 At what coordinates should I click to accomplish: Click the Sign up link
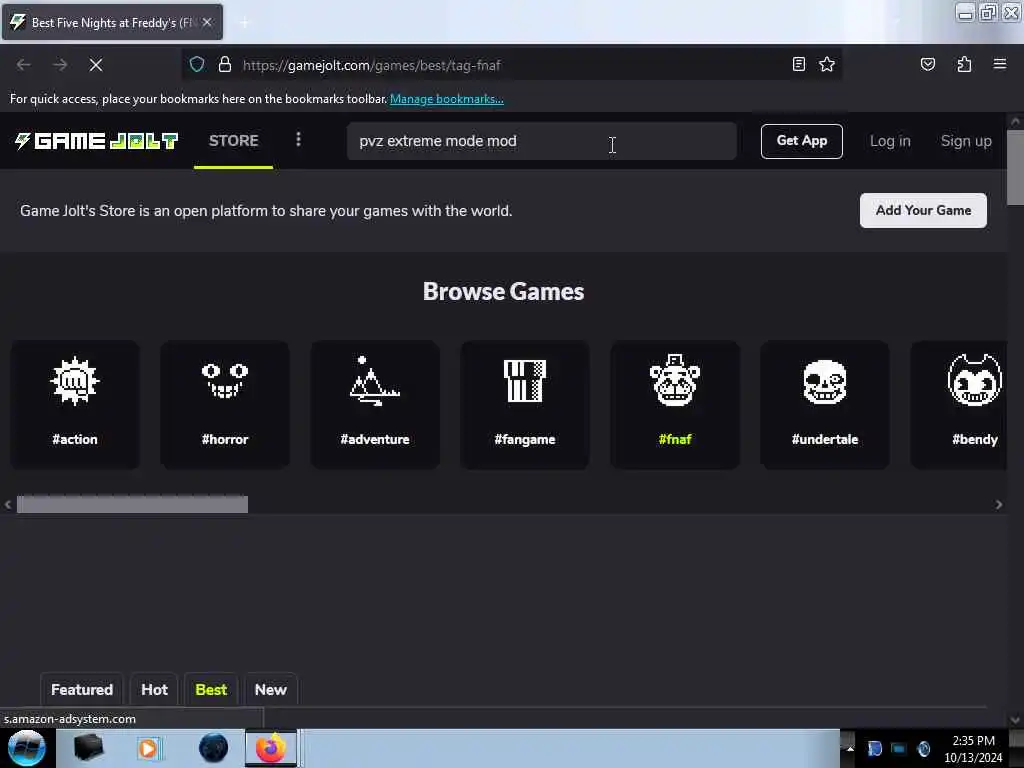pos(966,140)
